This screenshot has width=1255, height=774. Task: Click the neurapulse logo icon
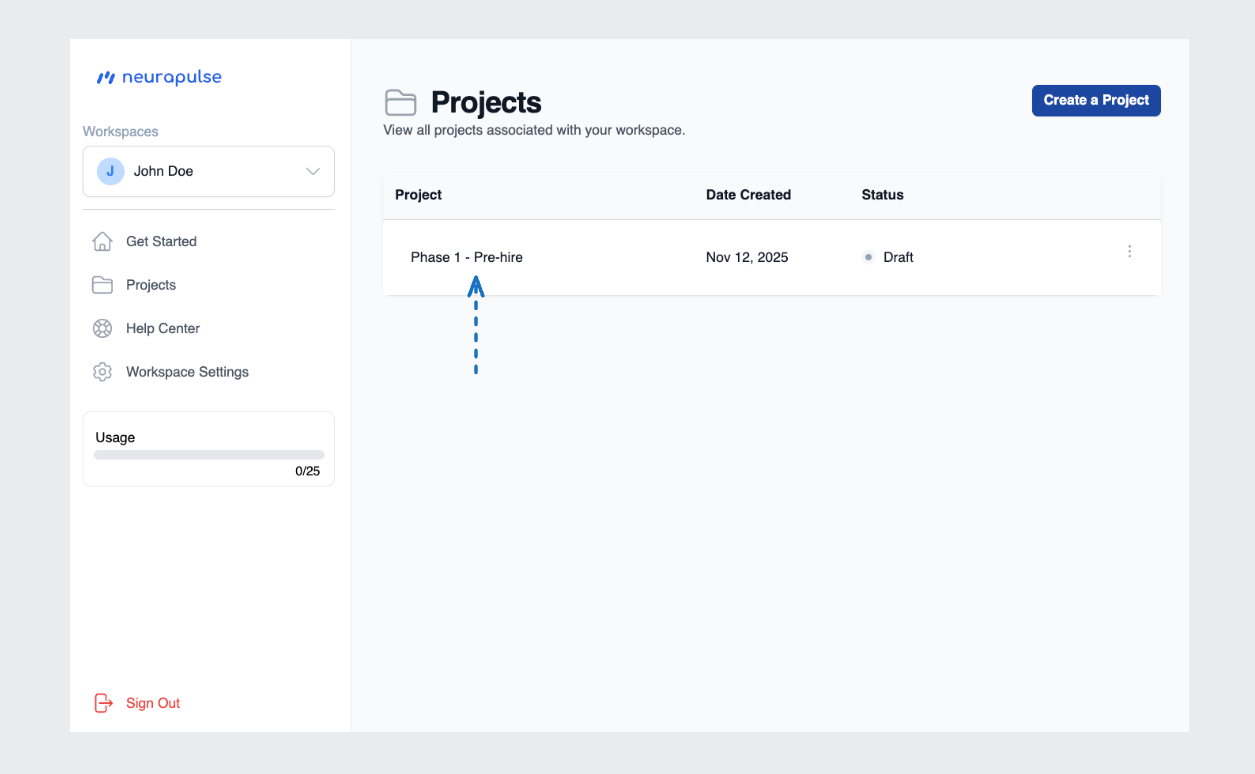pyautogui.click(x=106, y=77)
